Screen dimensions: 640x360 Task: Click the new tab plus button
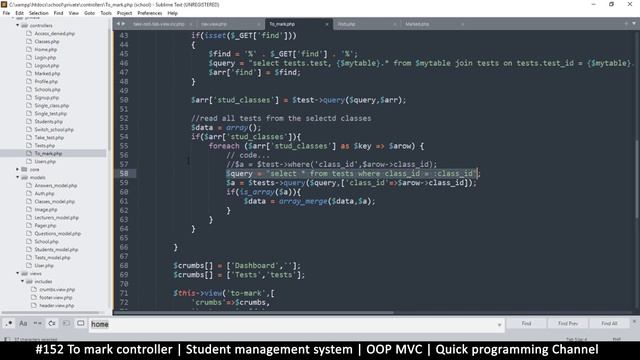click(x=626, y=24)
